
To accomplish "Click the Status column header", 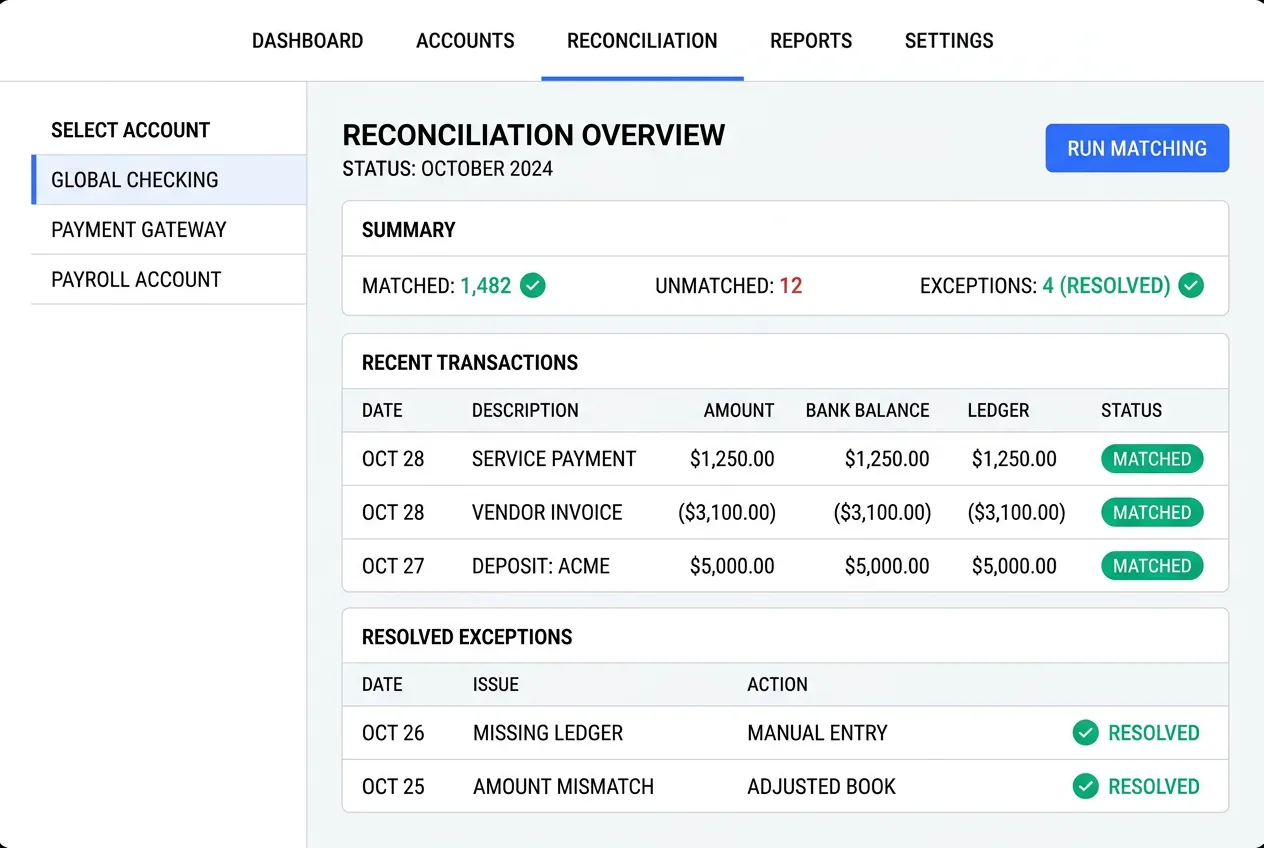I will tap(1131, 410).
